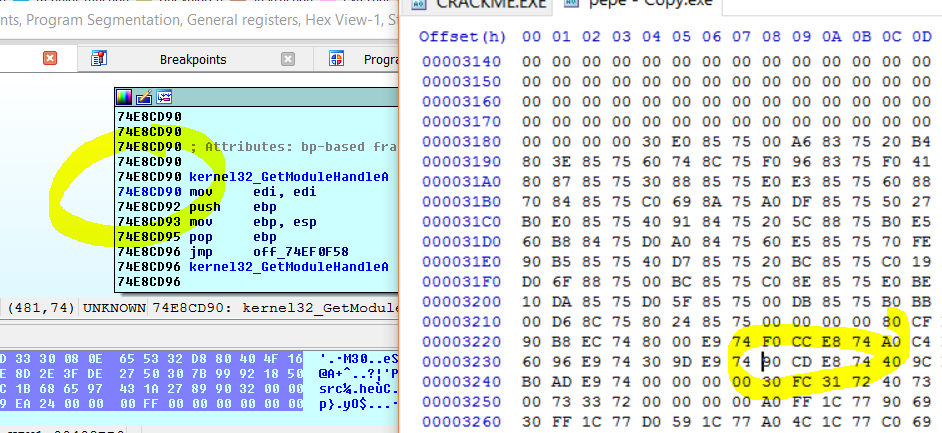
Task: Click the group nodes icon in node header
Action: pyautogui.click(x=162, y=97)
